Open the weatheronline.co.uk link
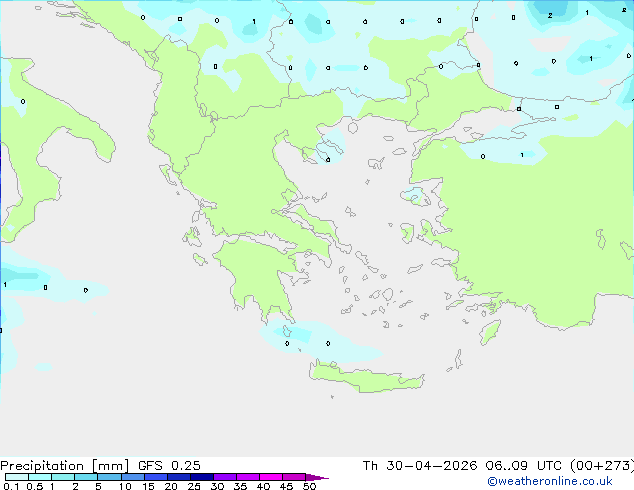 550,481
